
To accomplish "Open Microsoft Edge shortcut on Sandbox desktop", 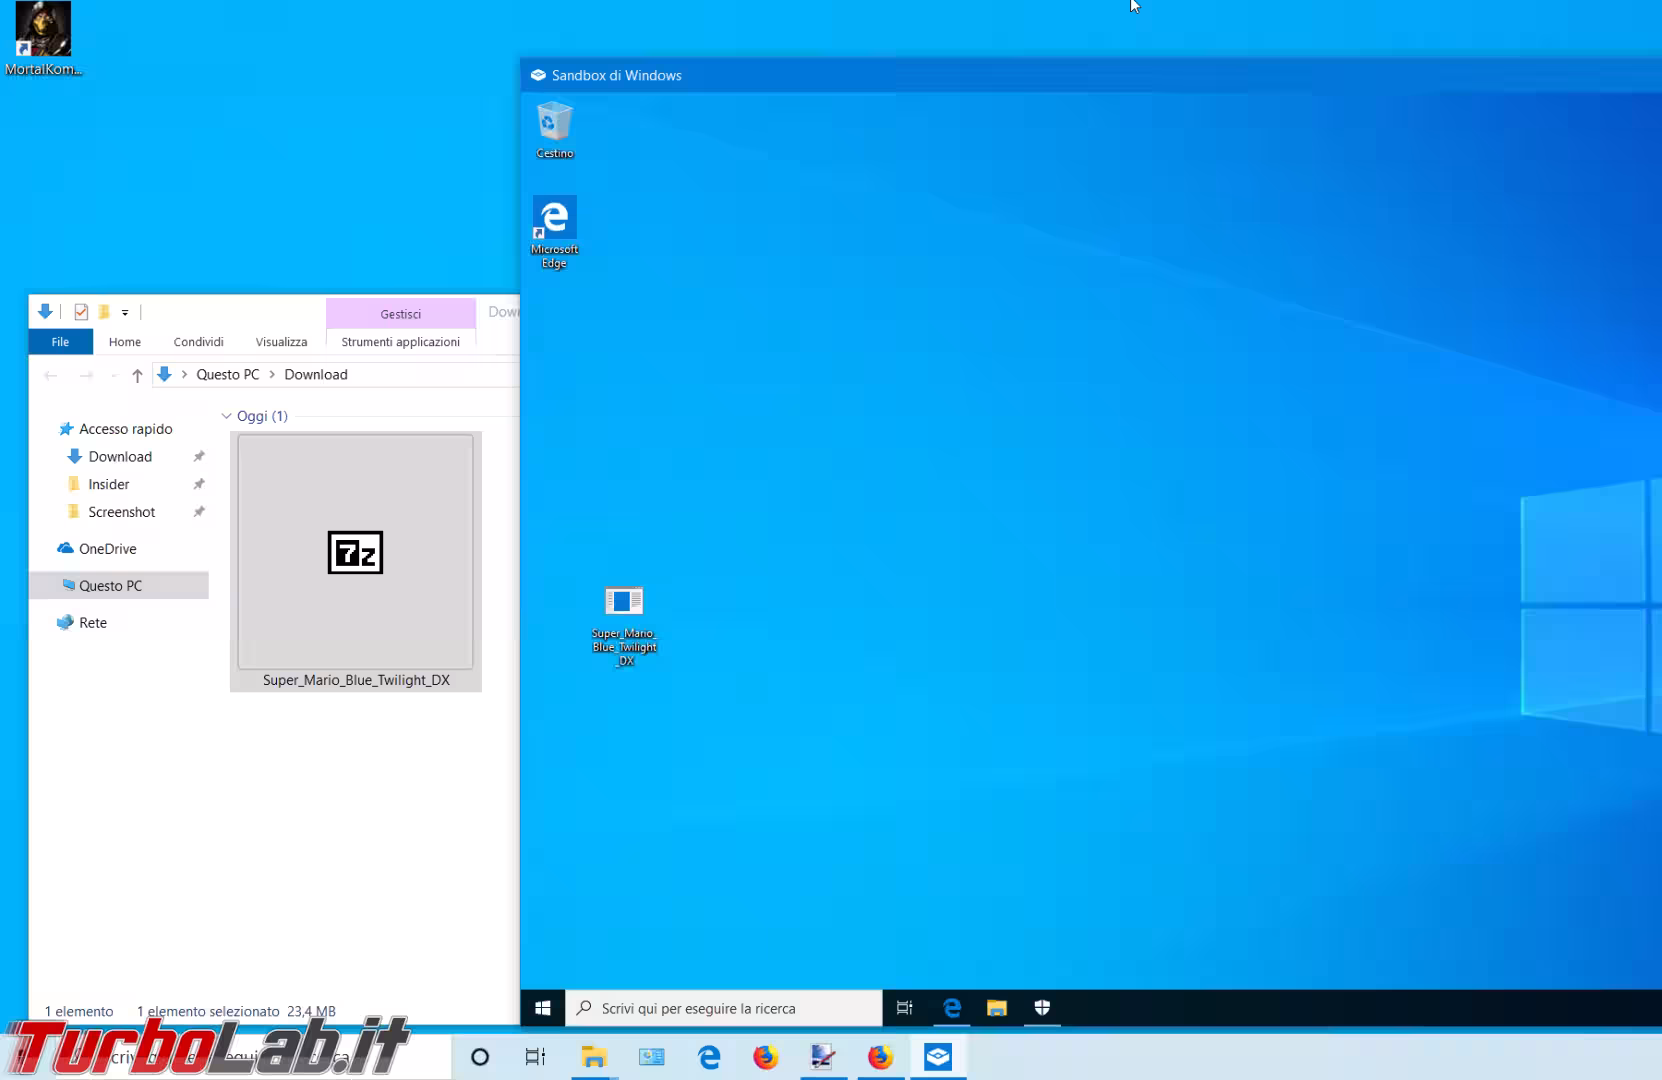I will tap(554, 230).
